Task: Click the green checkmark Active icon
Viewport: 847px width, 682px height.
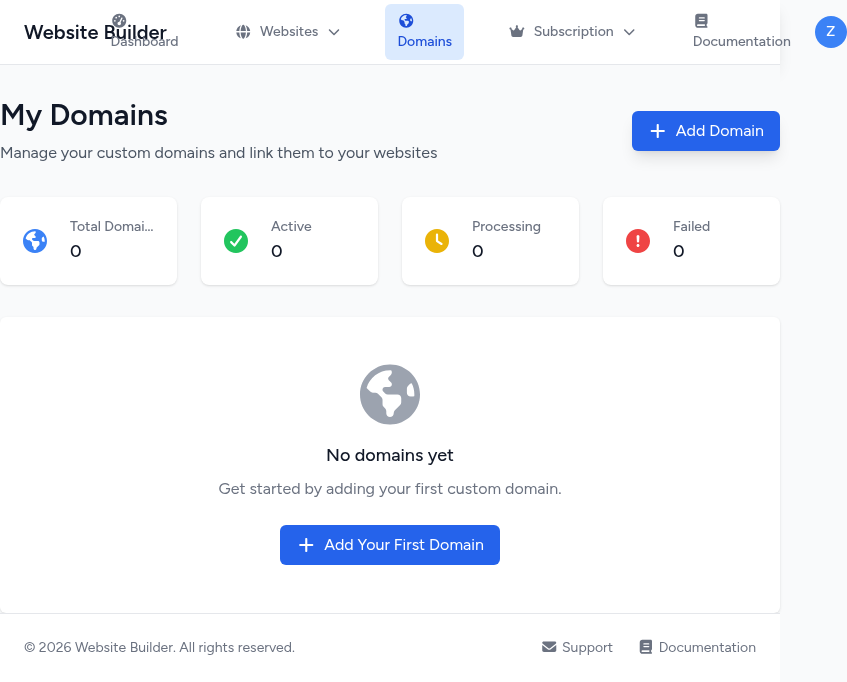Action: pyautogui.click(x=236, y=241)
